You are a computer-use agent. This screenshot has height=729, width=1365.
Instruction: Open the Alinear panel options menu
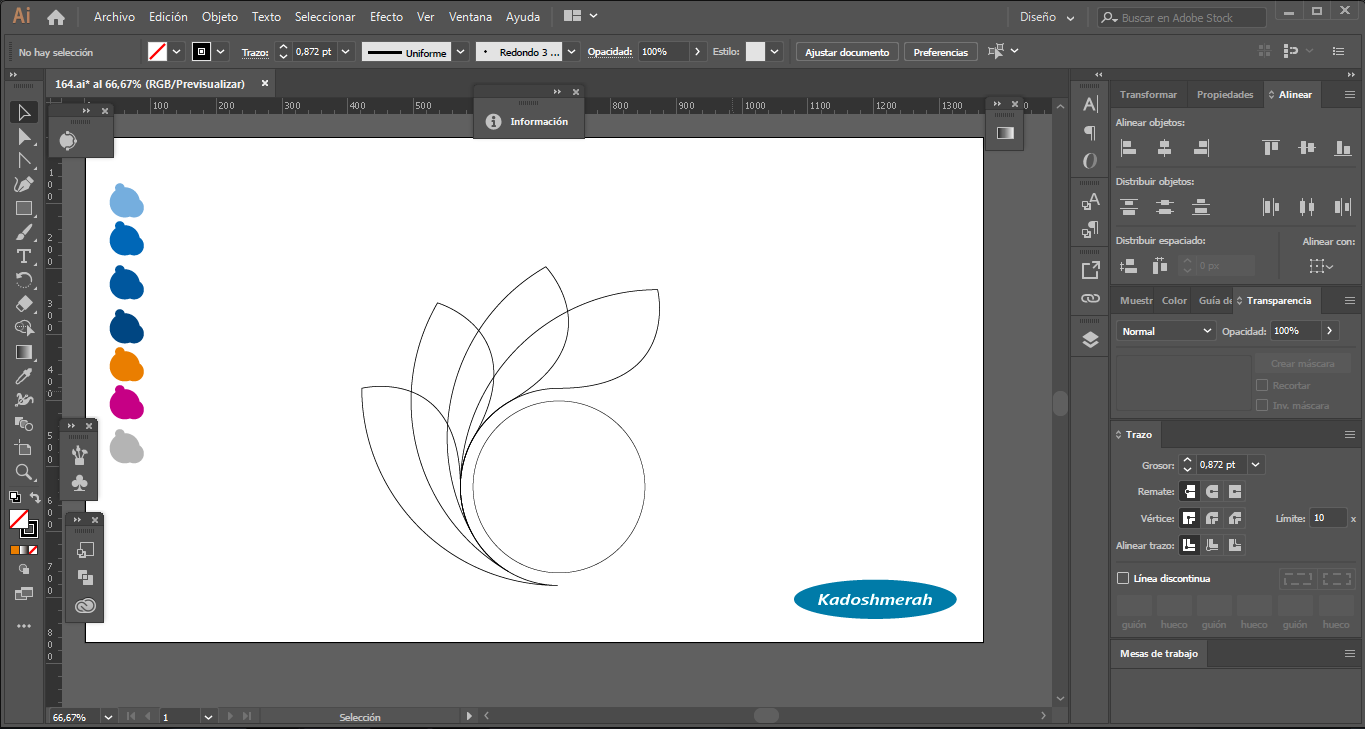click(1349, 95)
